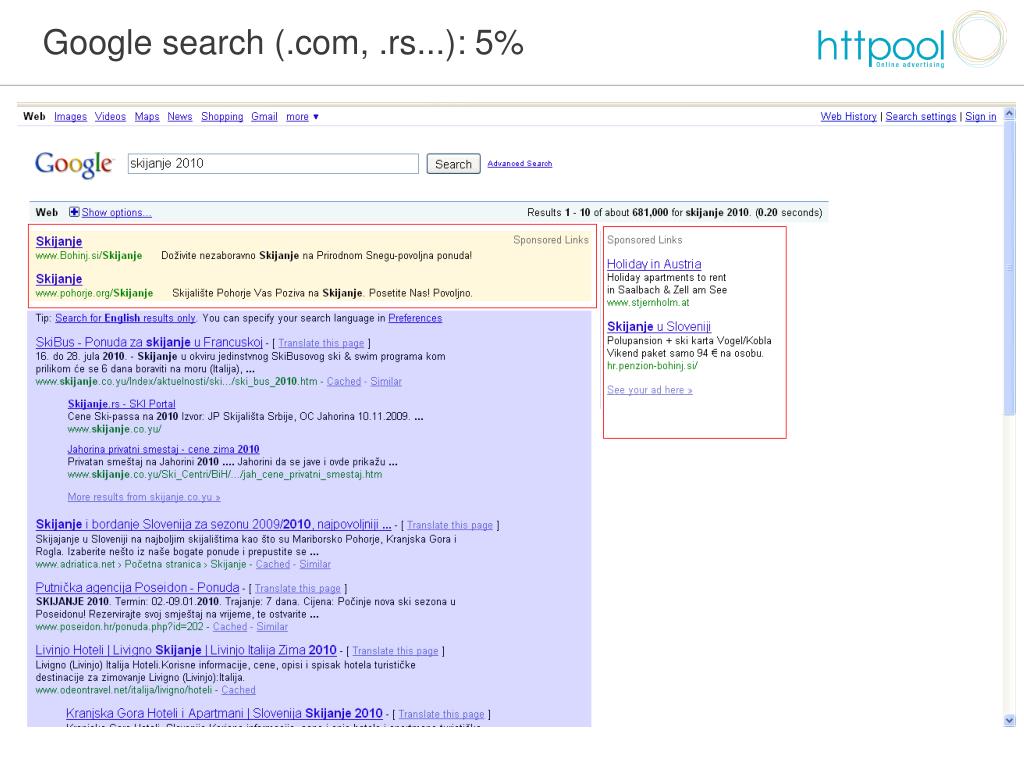Translate the Livinjo Hoteli page

pyautogui.click(x=395, y=651)
